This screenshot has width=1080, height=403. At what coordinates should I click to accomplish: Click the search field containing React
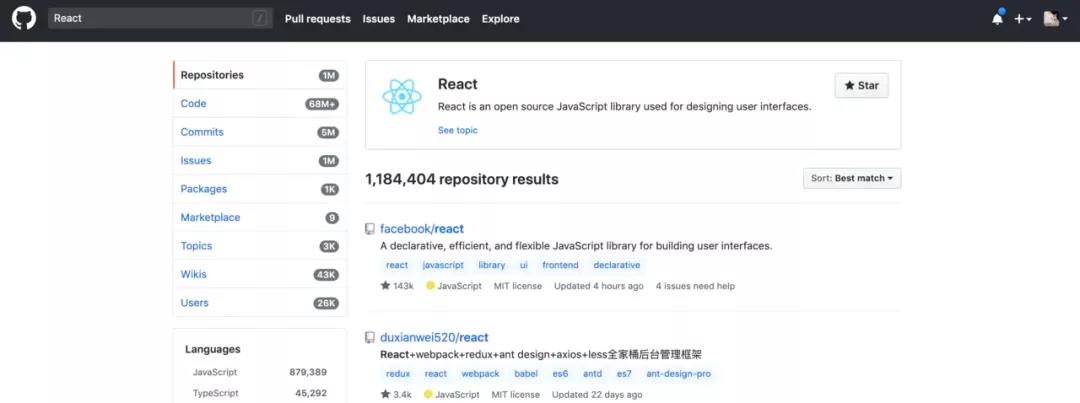pos(160,19)
